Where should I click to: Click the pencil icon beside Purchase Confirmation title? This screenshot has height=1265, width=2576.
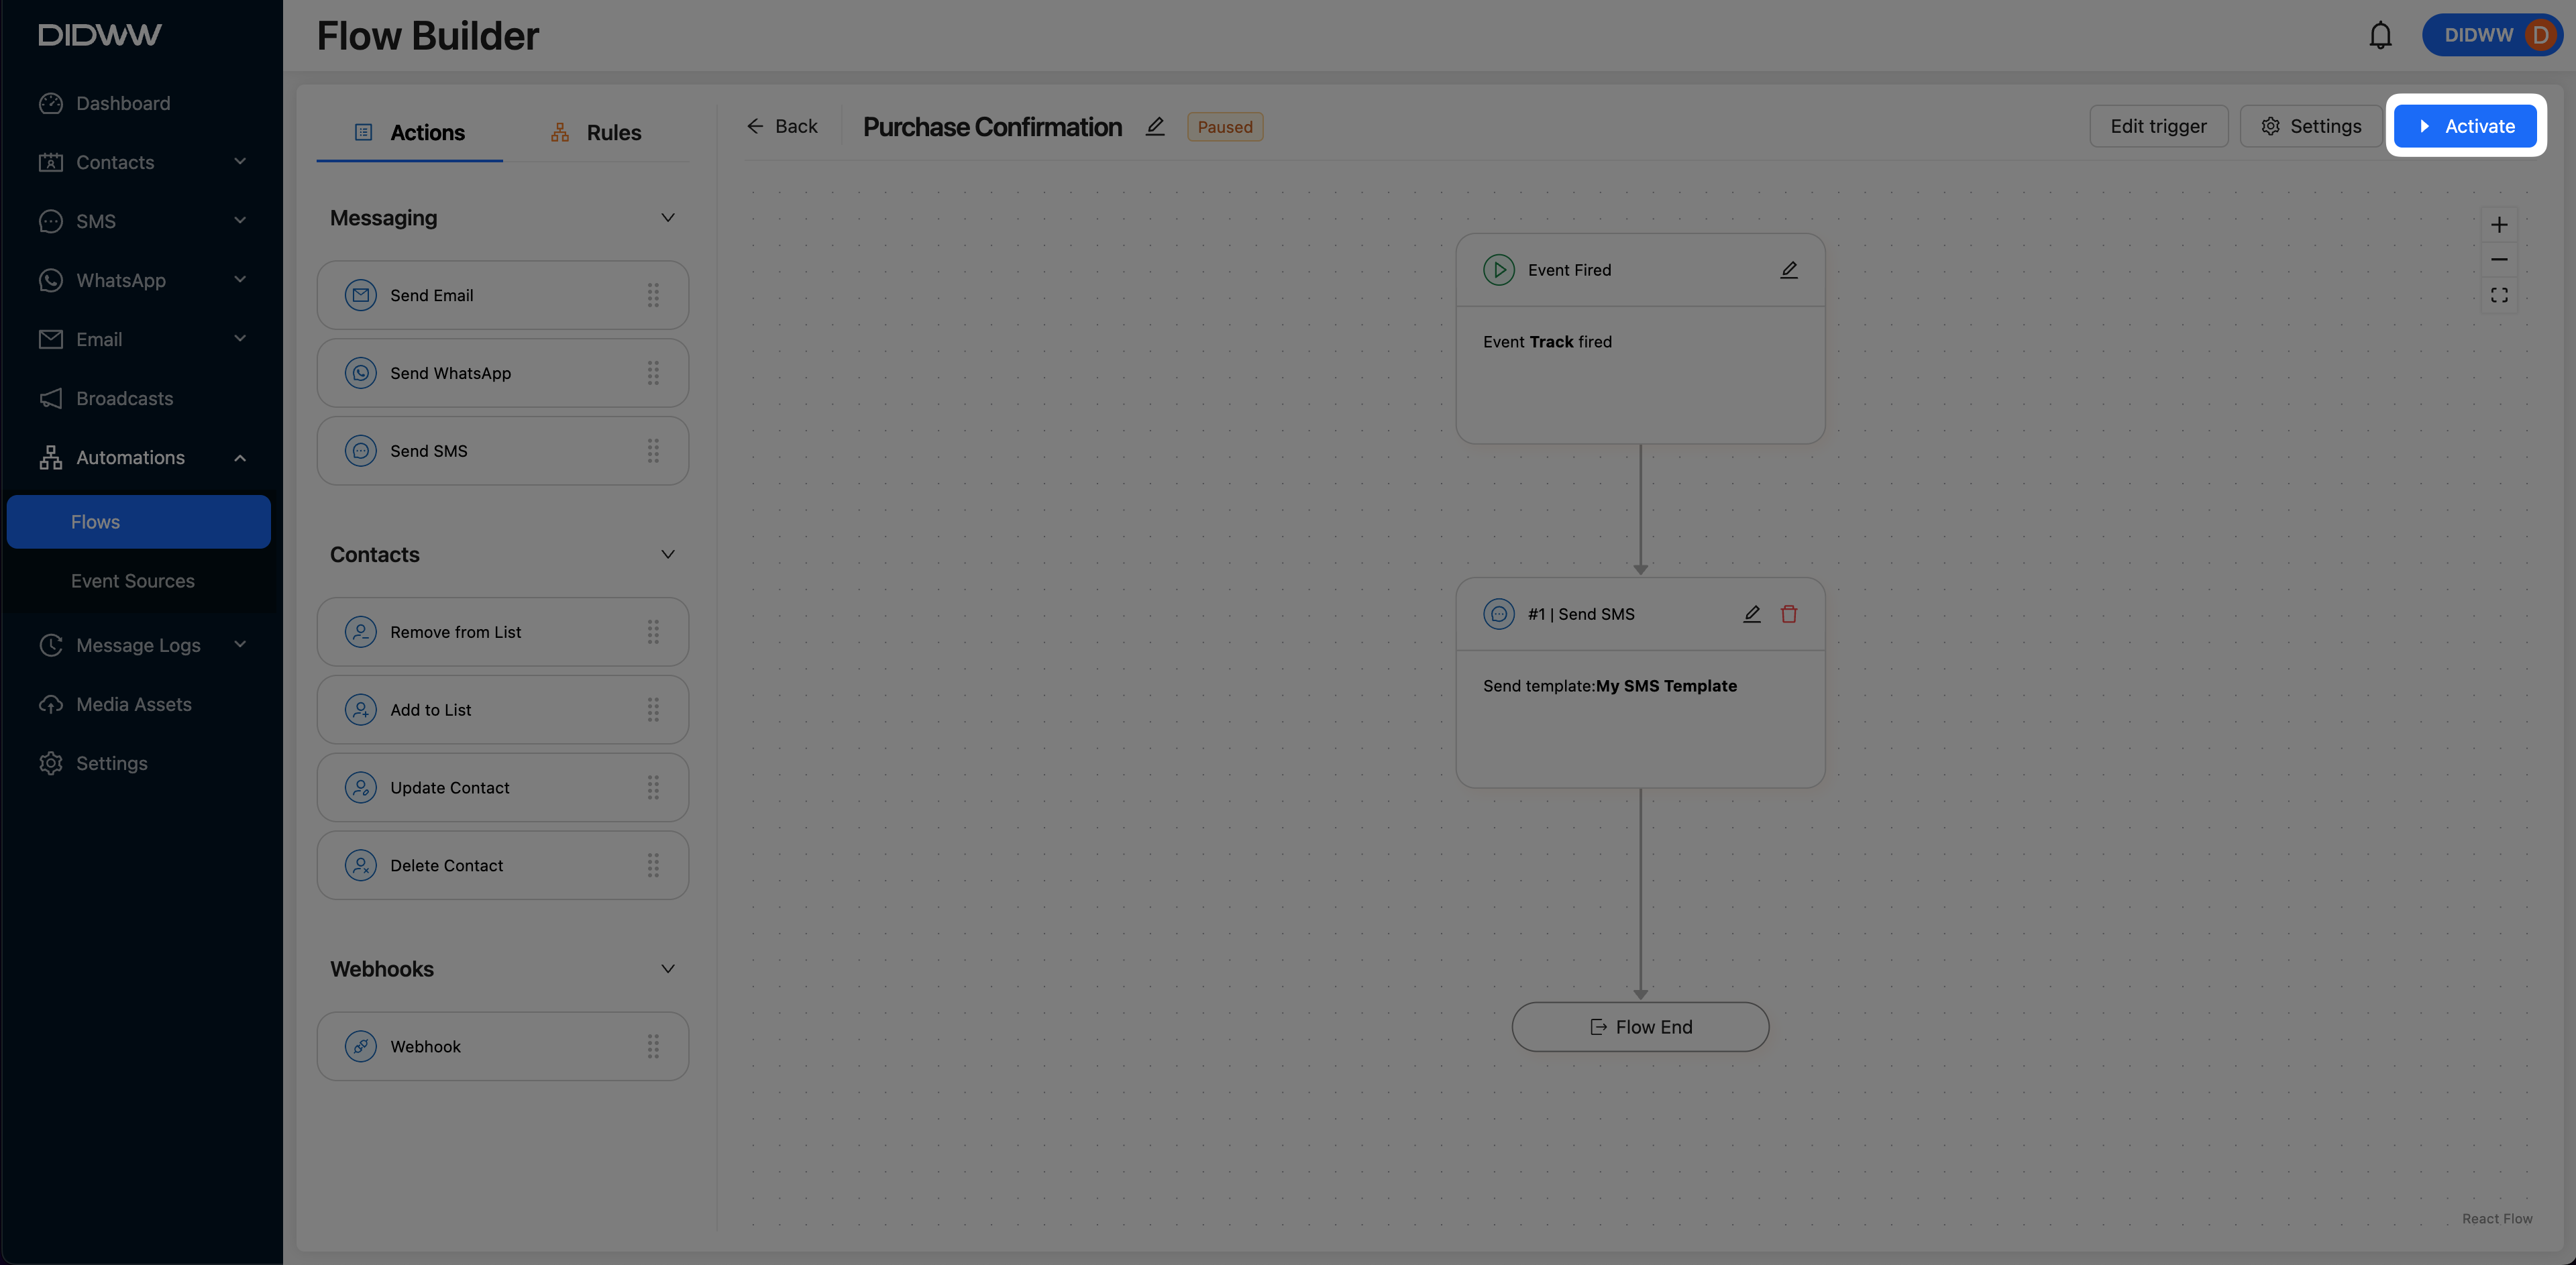[1155, 127]
